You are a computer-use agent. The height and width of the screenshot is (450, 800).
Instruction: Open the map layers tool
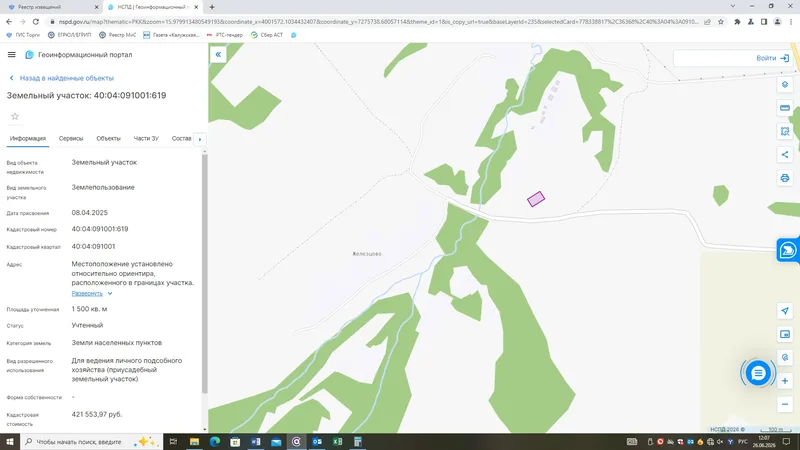click(x=785, y=85)
